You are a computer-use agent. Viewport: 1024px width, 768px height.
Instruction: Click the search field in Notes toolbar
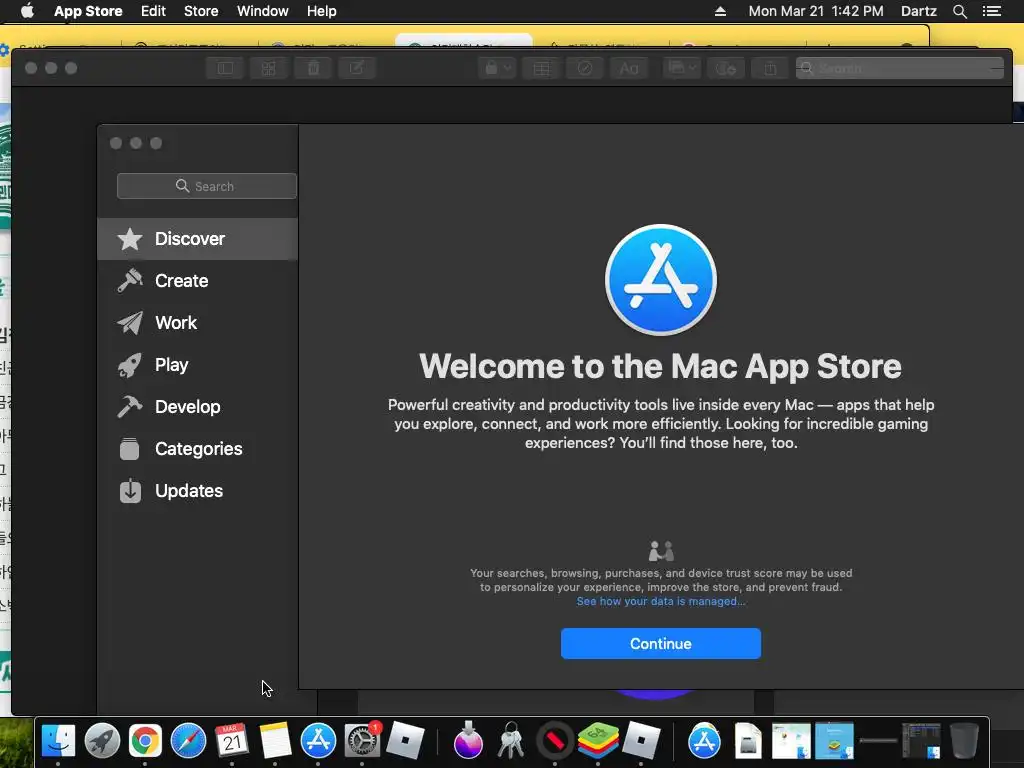(x=899, y=68)
